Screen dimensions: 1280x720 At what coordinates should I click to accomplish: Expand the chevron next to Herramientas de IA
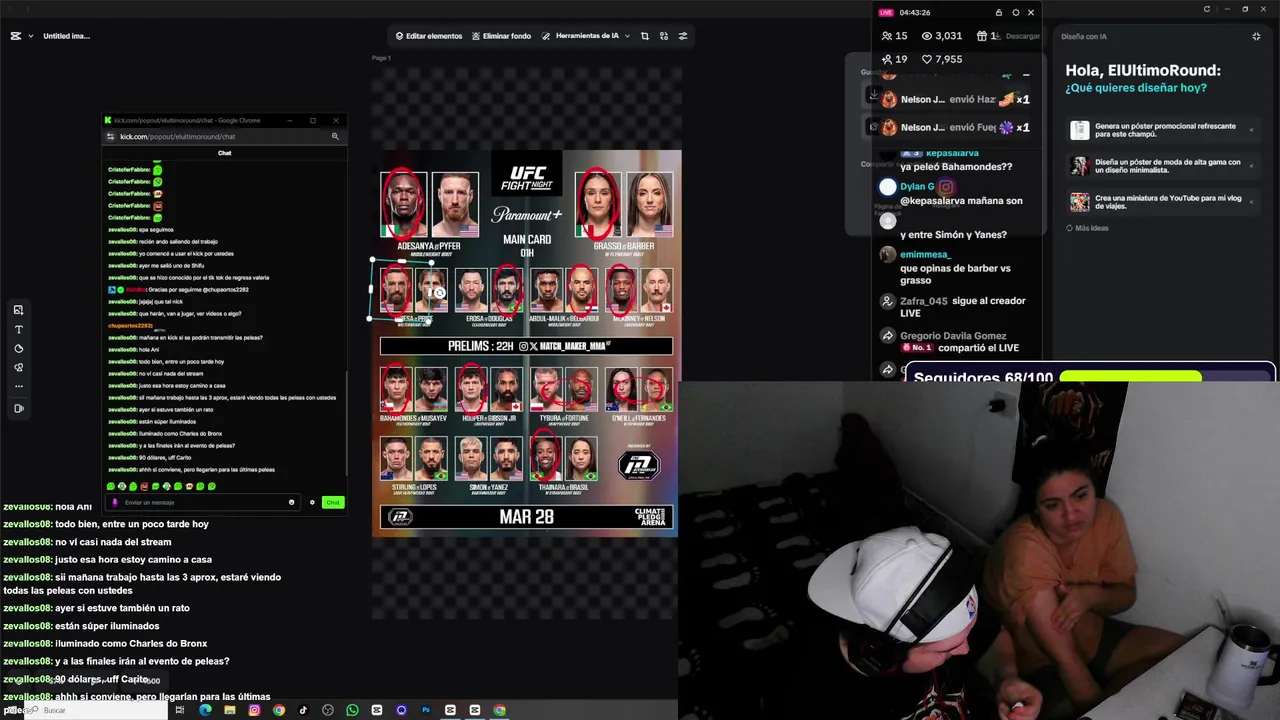pos(627,36)
